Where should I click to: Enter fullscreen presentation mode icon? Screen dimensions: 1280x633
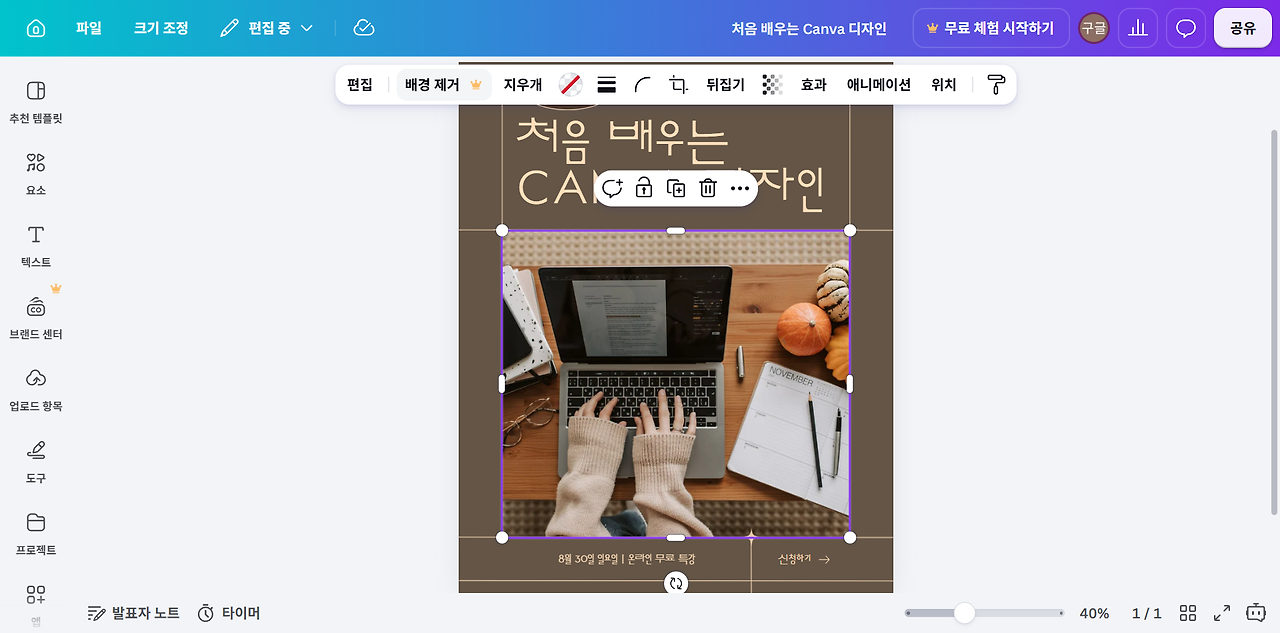1222,613
